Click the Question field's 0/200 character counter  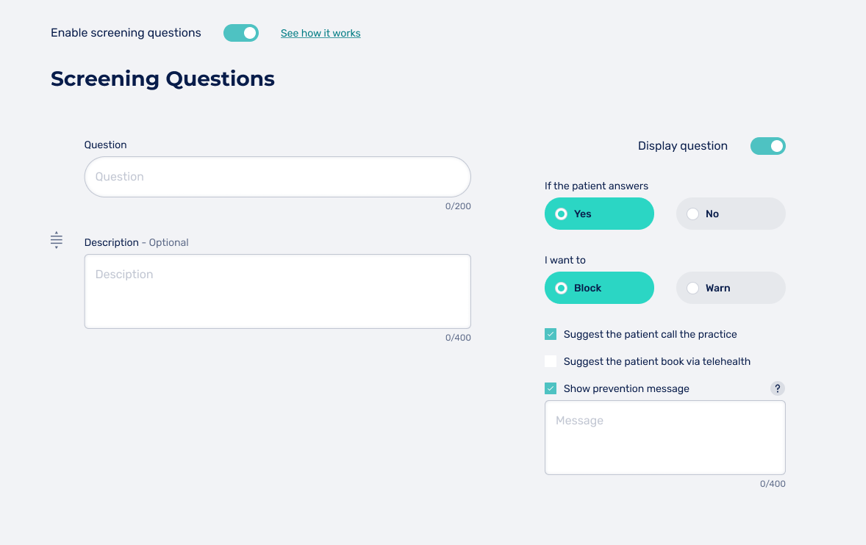(458, 206)
